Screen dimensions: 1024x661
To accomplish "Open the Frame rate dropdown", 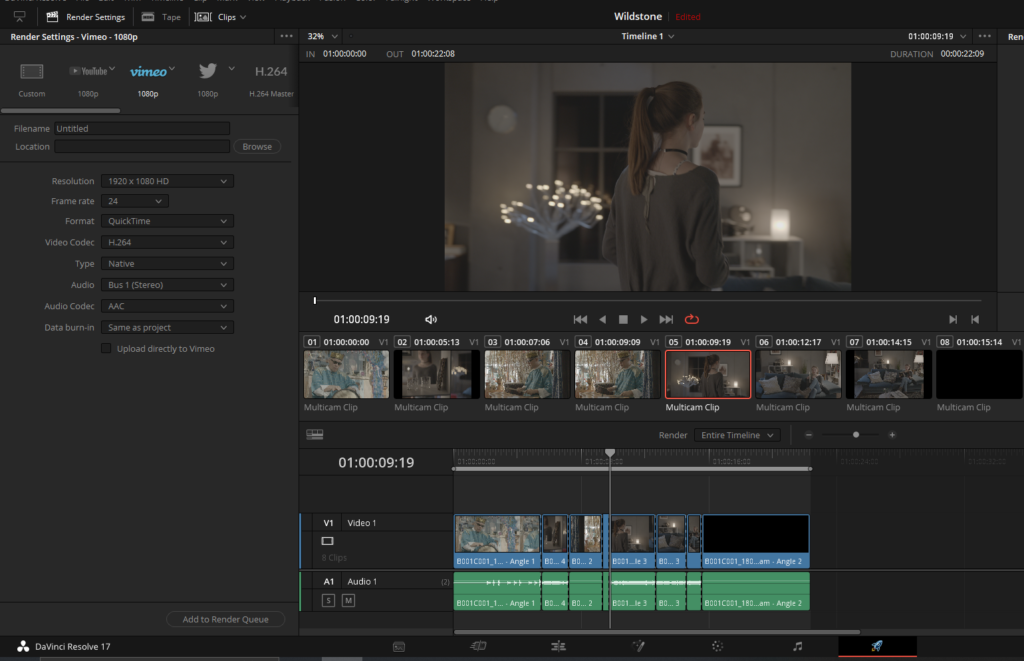I will [135, 201].
